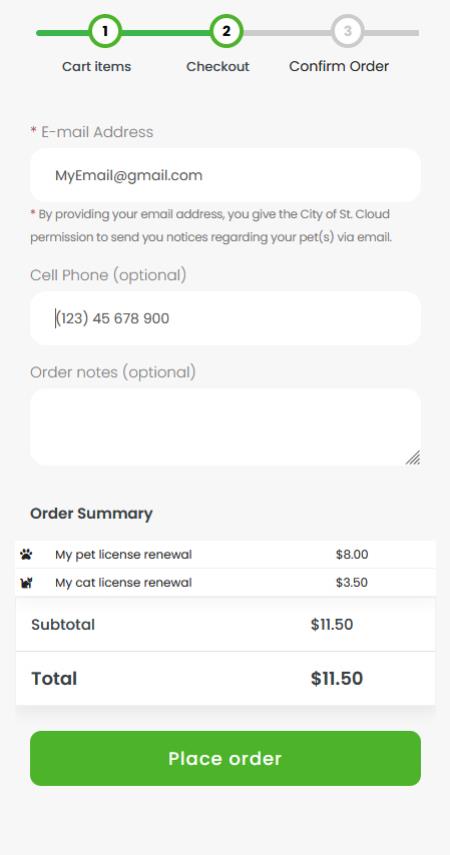Select step 3 circle in progress bar
The height and width of the screenshot is (855, 450).
click(x=347, y=32)
